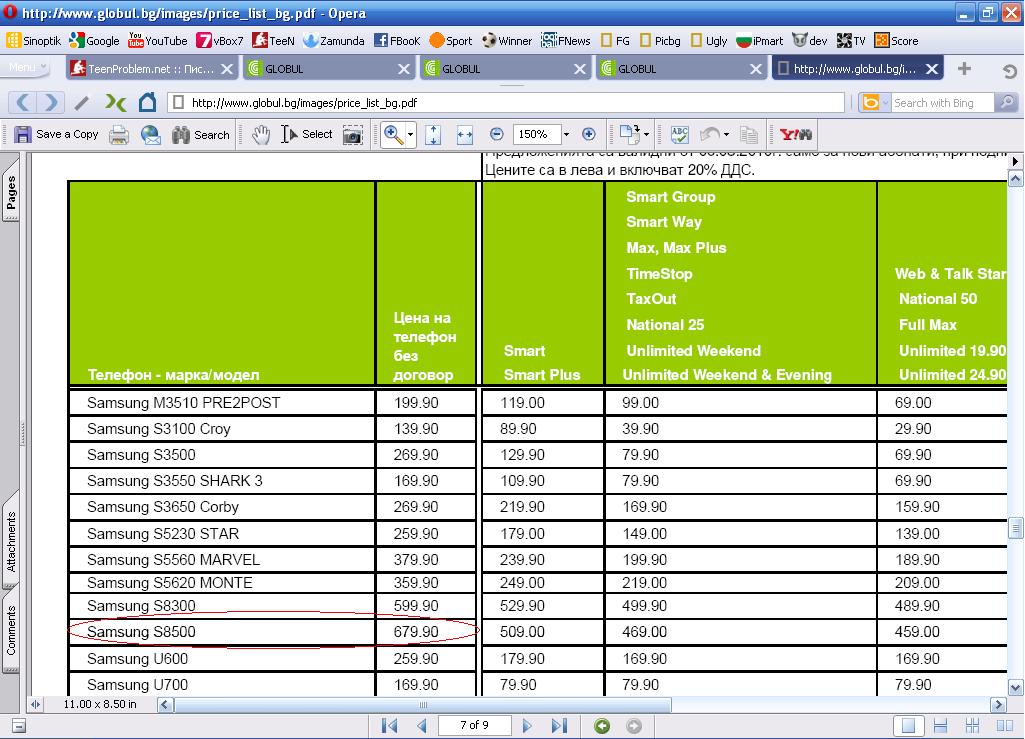Image resolution: width=1025 pixels, height=739 pixels.
Task: Print the PDF with printer icon
Action: pos(119,135)
